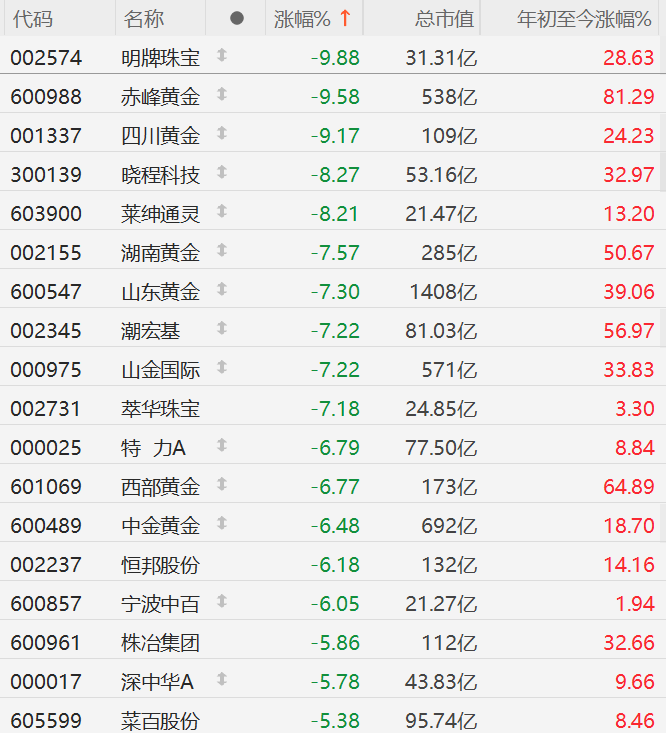Click the 年初至今涨幅% column header
The width and height of the screenshot is (666, 733).
[584, 19]
